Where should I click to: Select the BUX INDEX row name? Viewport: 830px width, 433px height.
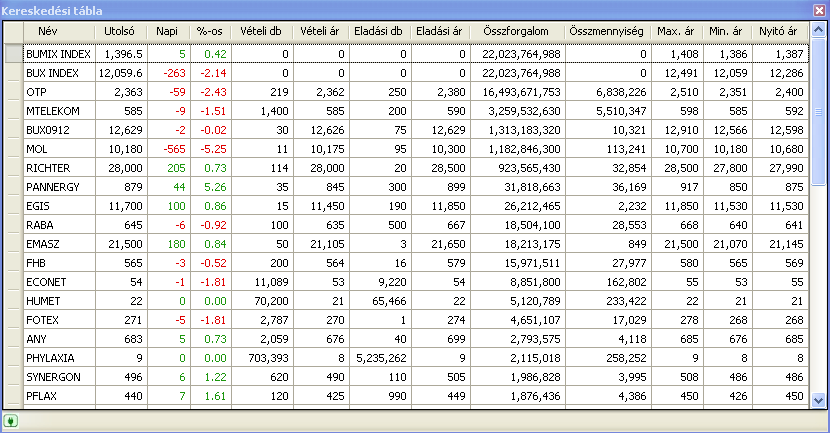(52, 73)
